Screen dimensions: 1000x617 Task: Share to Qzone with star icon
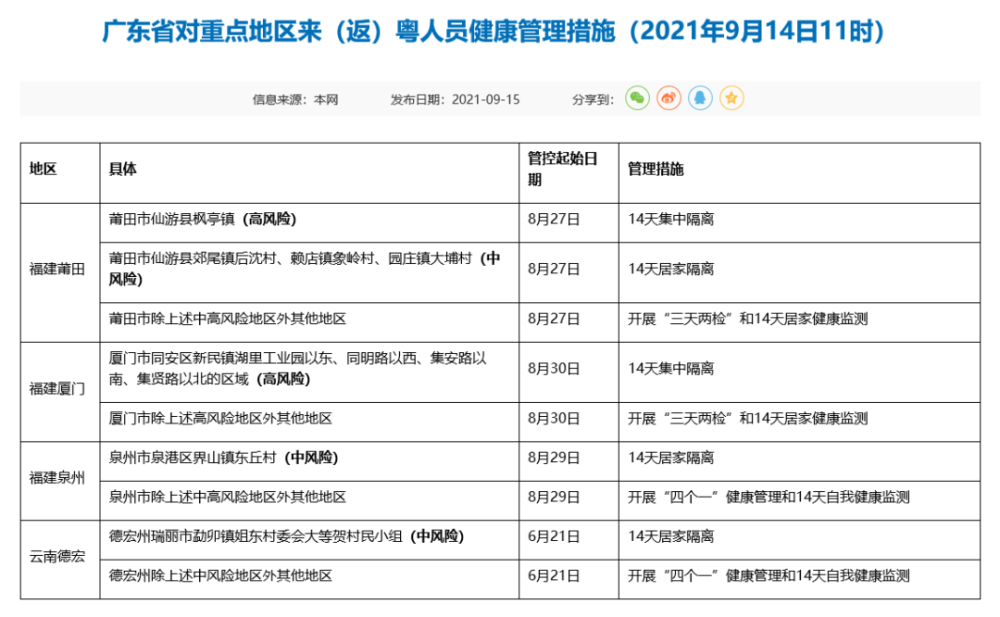point(732,98)
